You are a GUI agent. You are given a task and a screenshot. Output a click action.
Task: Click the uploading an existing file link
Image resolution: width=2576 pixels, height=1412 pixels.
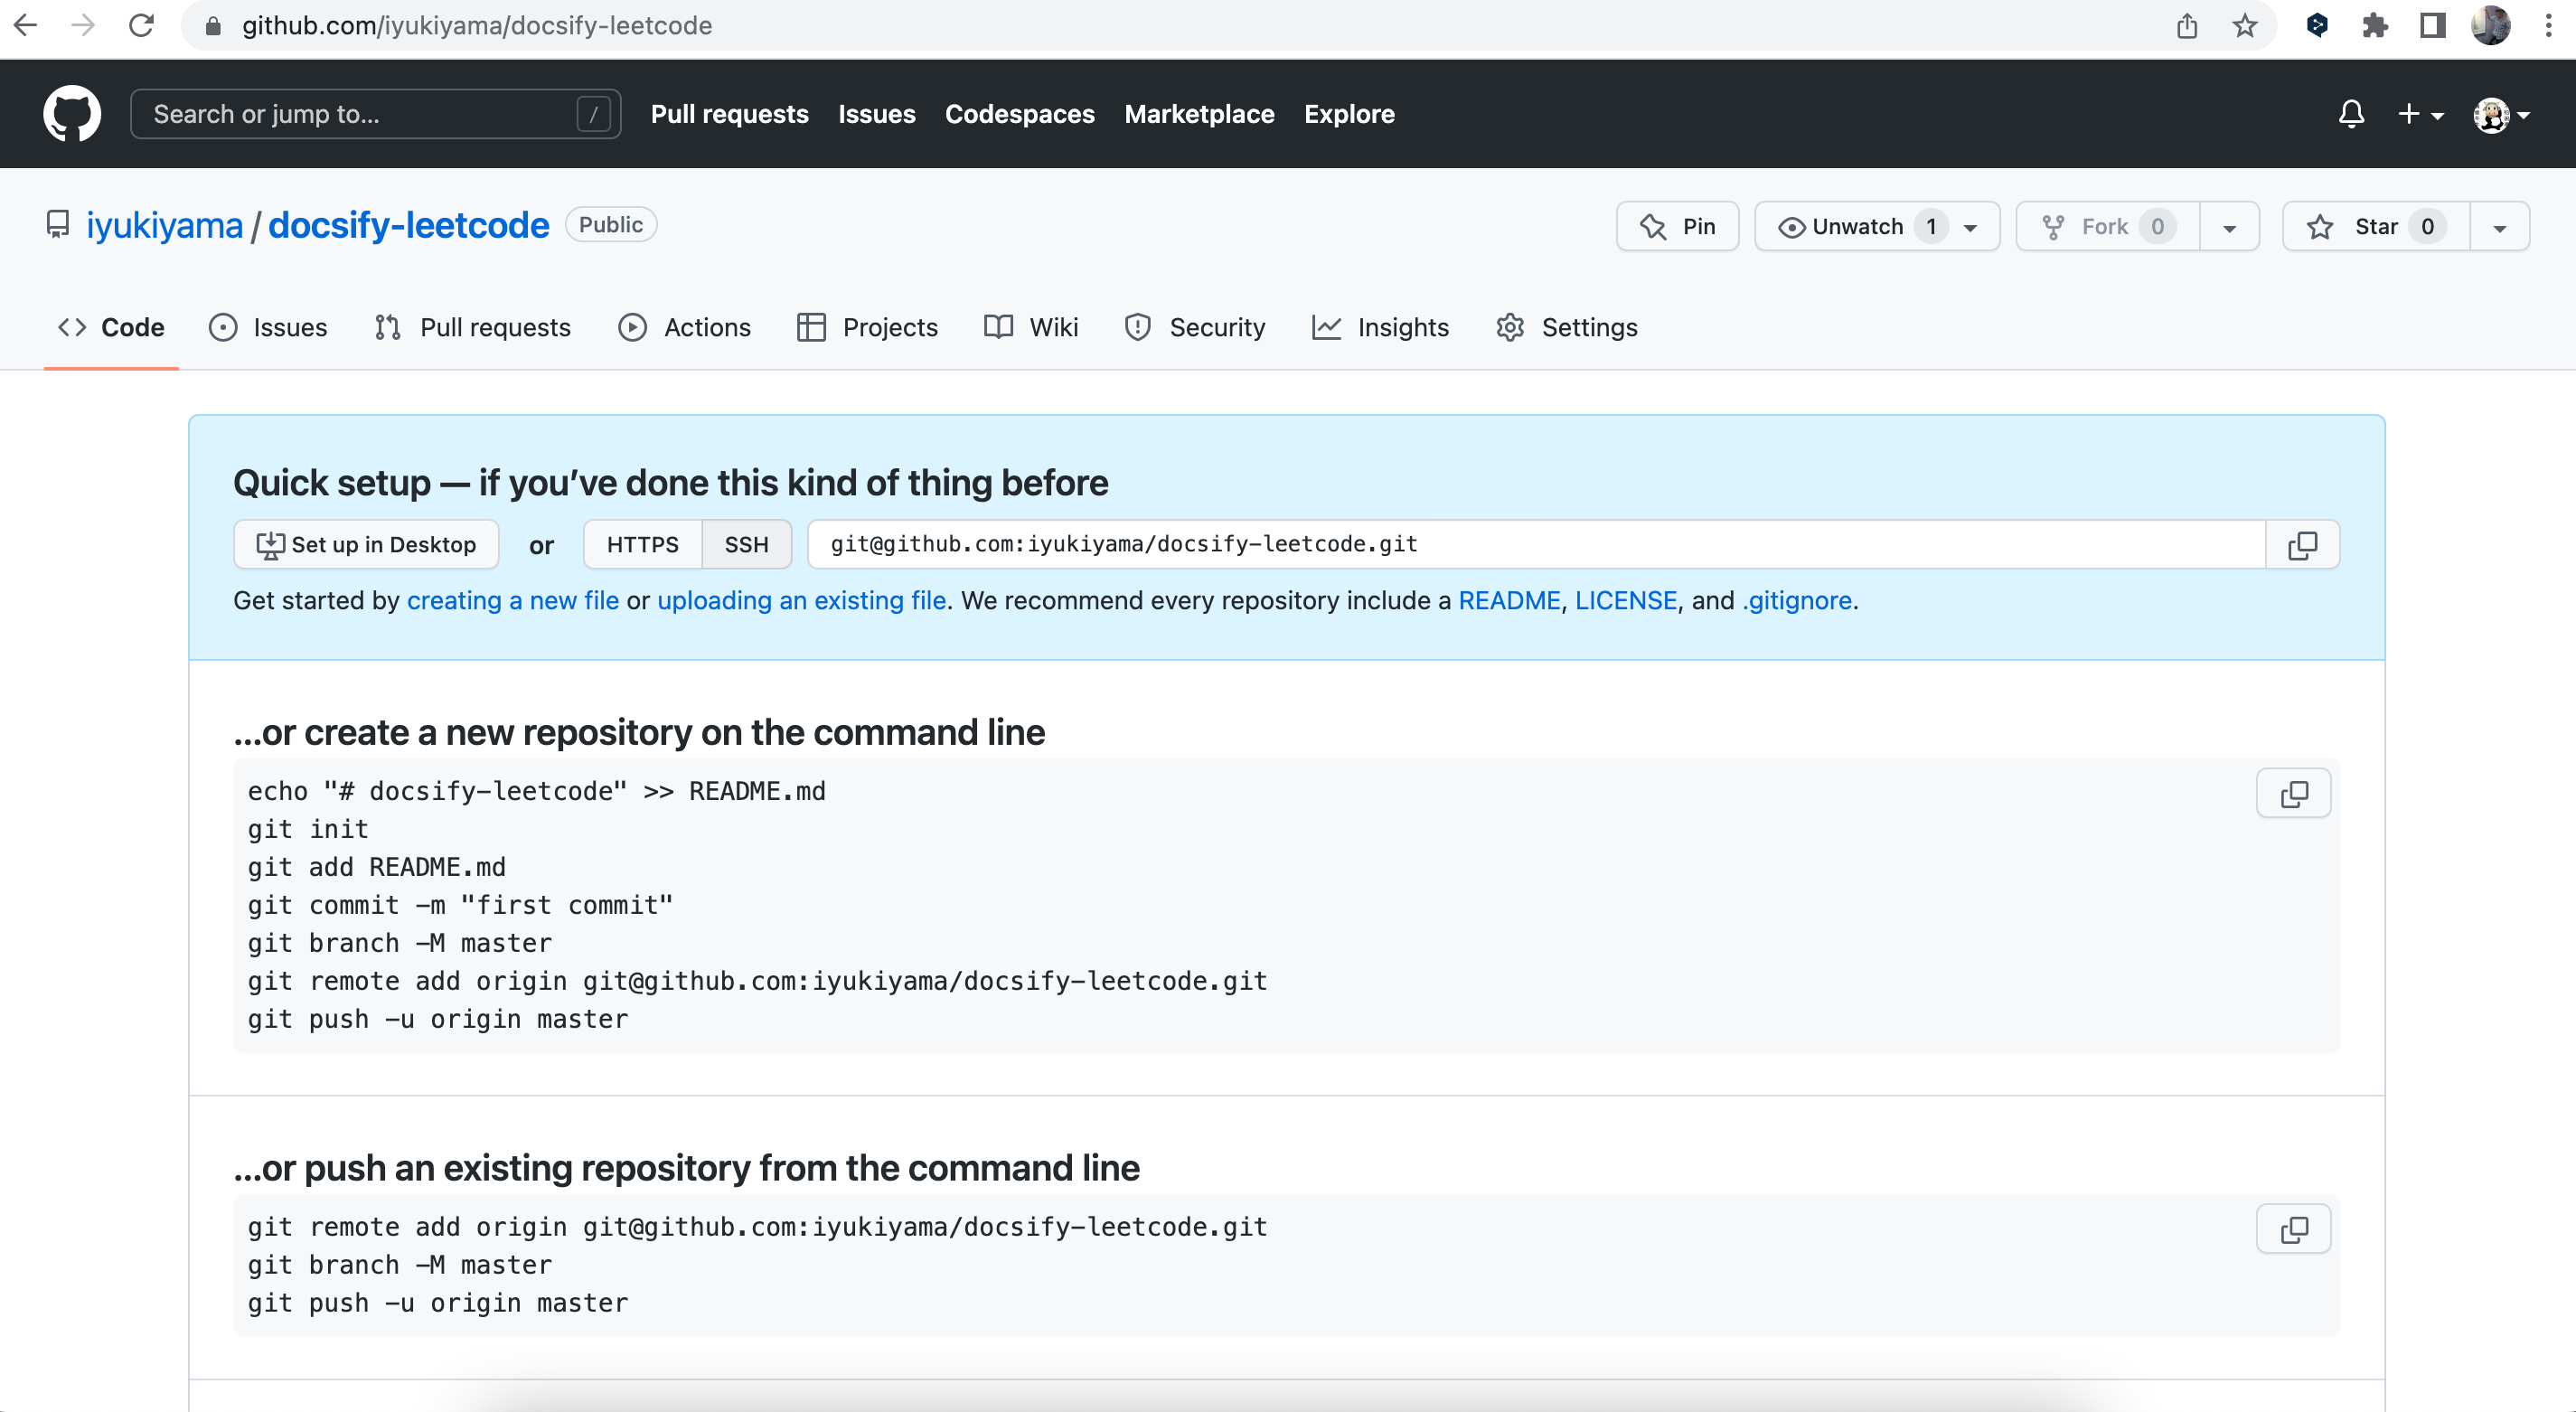tap(802, 600)
